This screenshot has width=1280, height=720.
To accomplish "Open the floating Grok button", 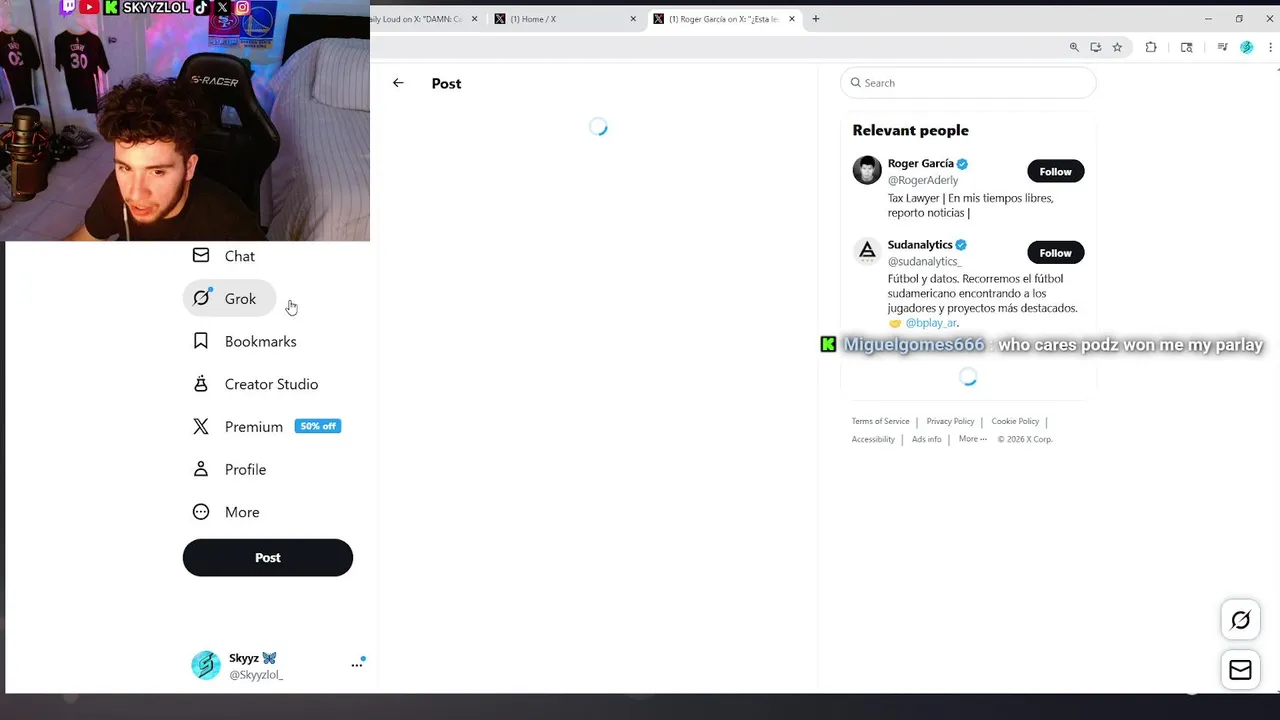I will point(1240,620).
